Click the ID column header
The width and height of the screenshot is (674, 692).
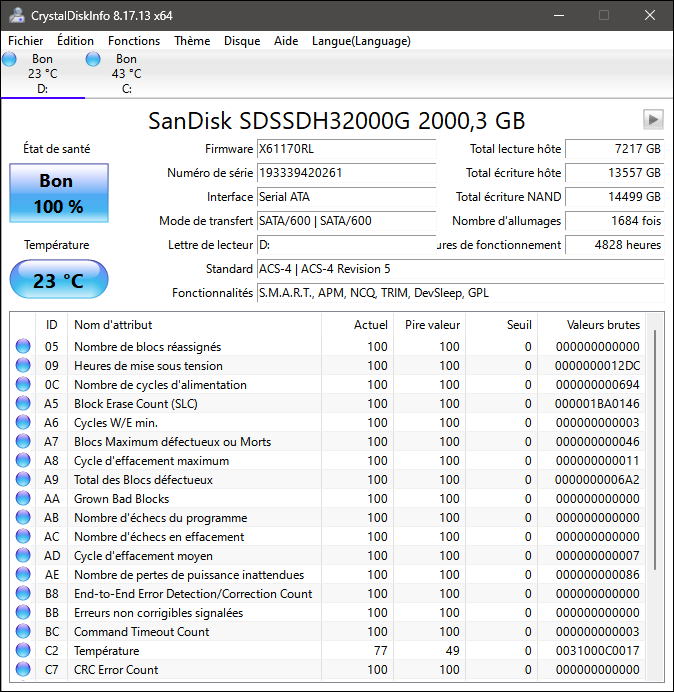(51, 325)
